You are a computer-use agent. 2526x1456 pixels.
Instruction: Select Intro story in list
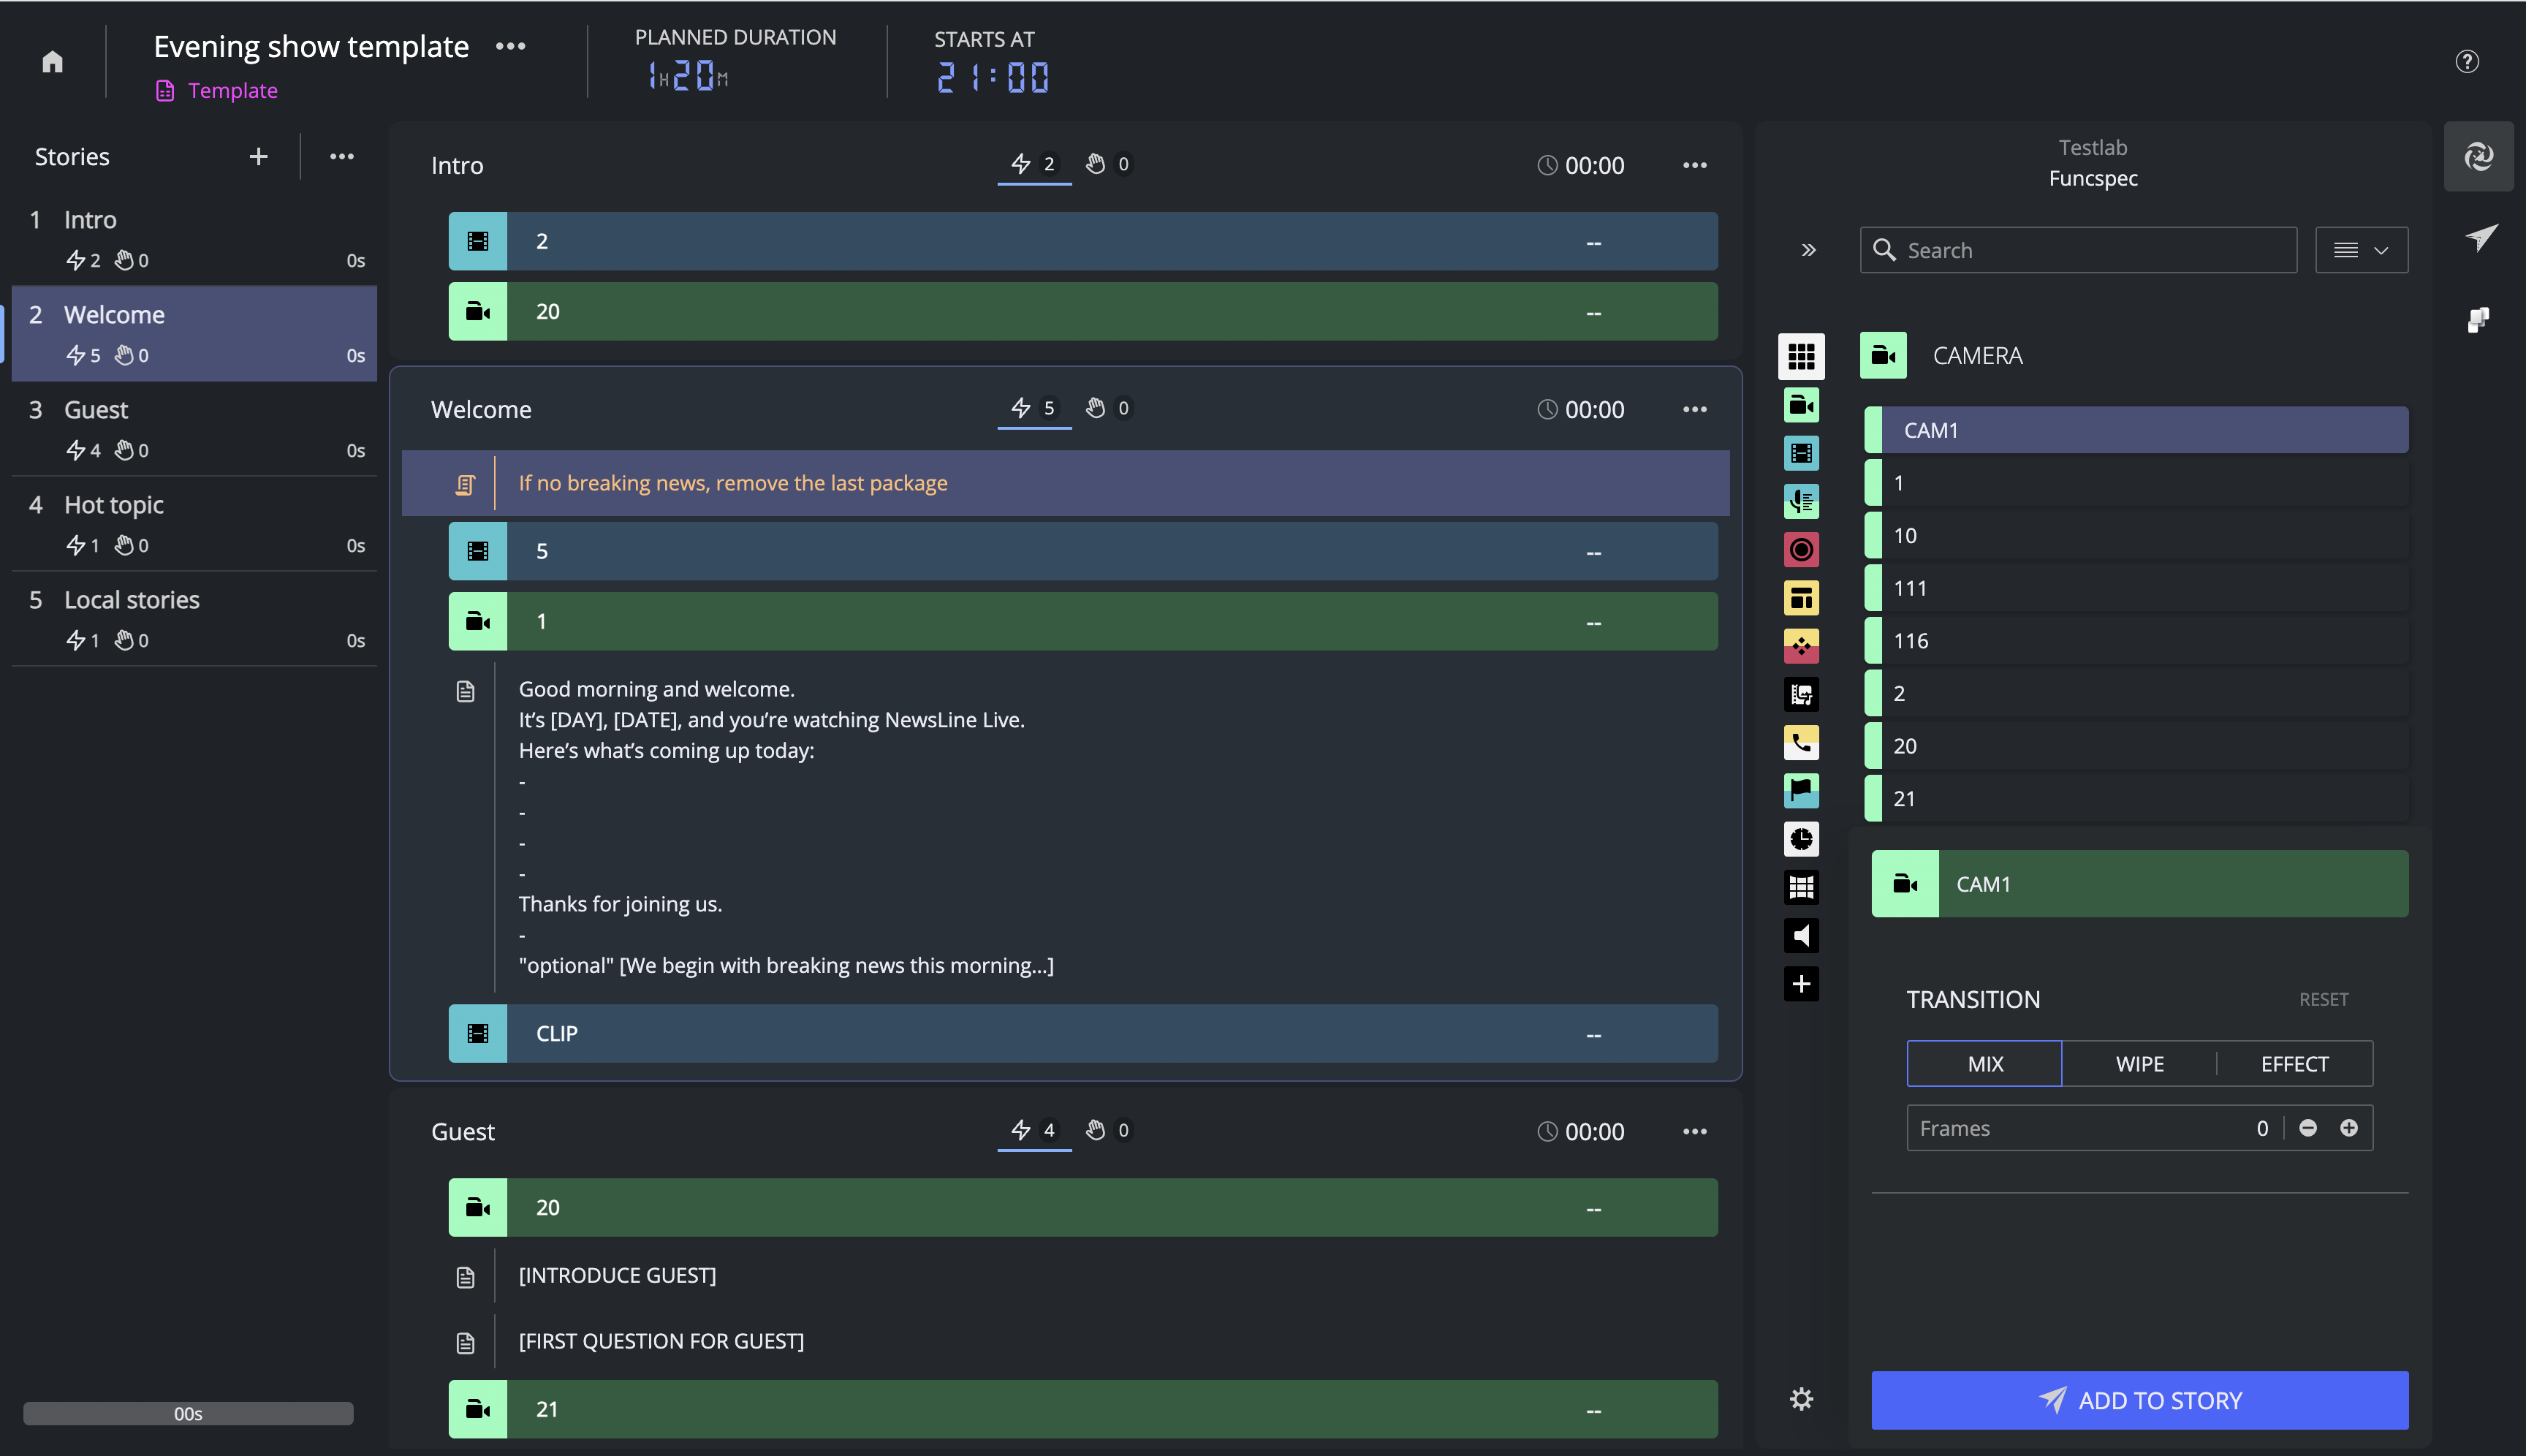(x=194, y=238)
